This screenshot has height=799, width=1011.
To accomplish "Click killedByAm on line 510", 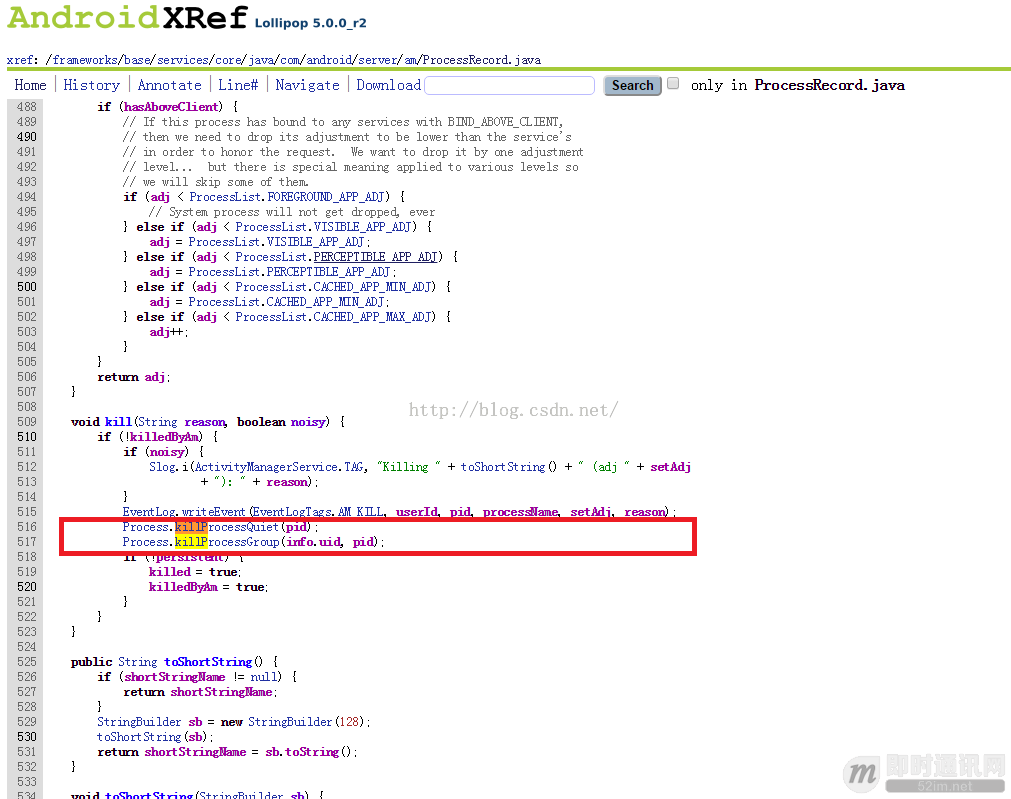I will (164, 437).
